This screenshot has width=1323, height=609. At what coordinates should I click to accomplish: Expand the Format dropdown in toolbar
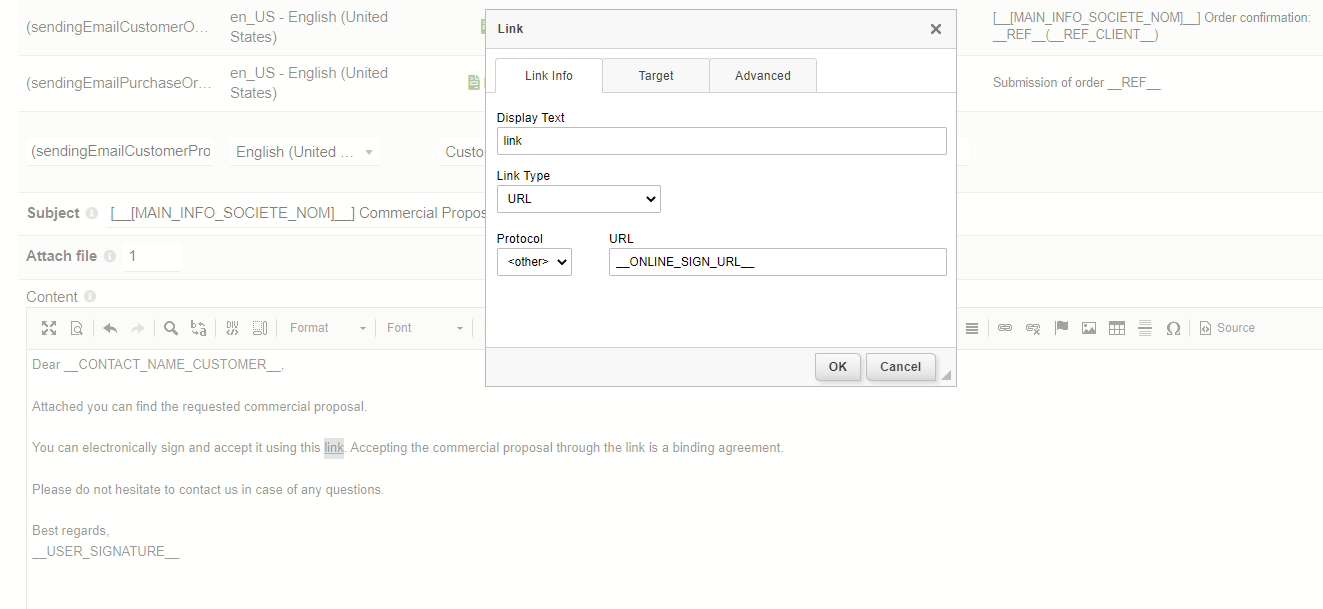[327, 328]
